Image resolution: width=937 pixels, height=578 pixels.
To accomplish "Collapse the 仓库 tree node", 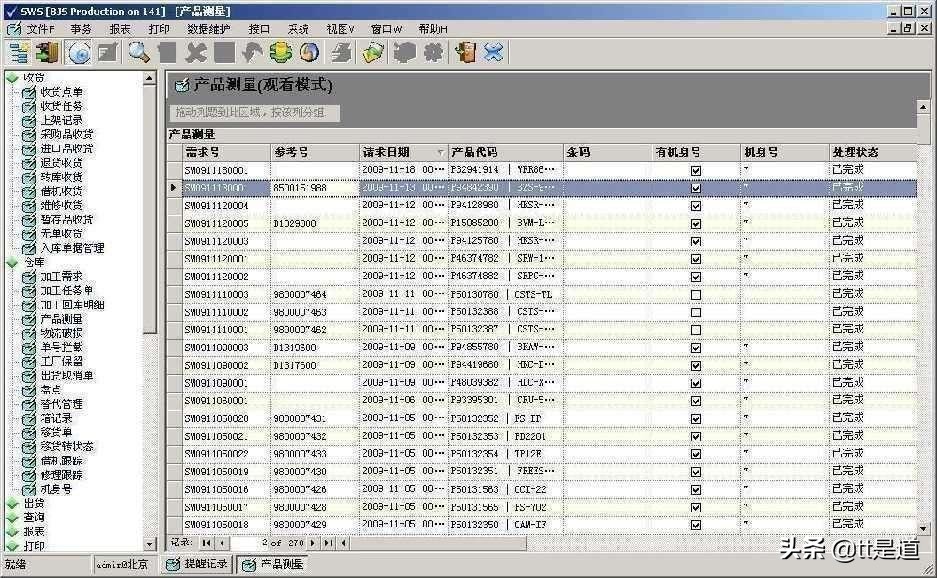I will coord(12,262).
